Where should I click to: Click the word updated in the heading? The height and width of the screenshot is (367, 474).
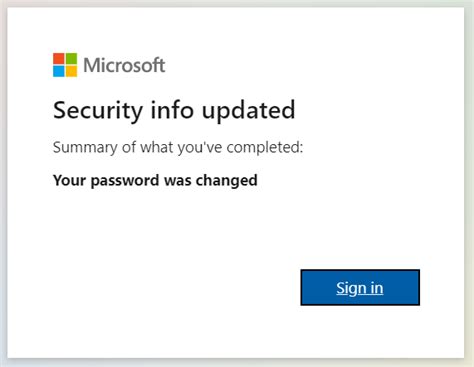click(x=249, y=111)
